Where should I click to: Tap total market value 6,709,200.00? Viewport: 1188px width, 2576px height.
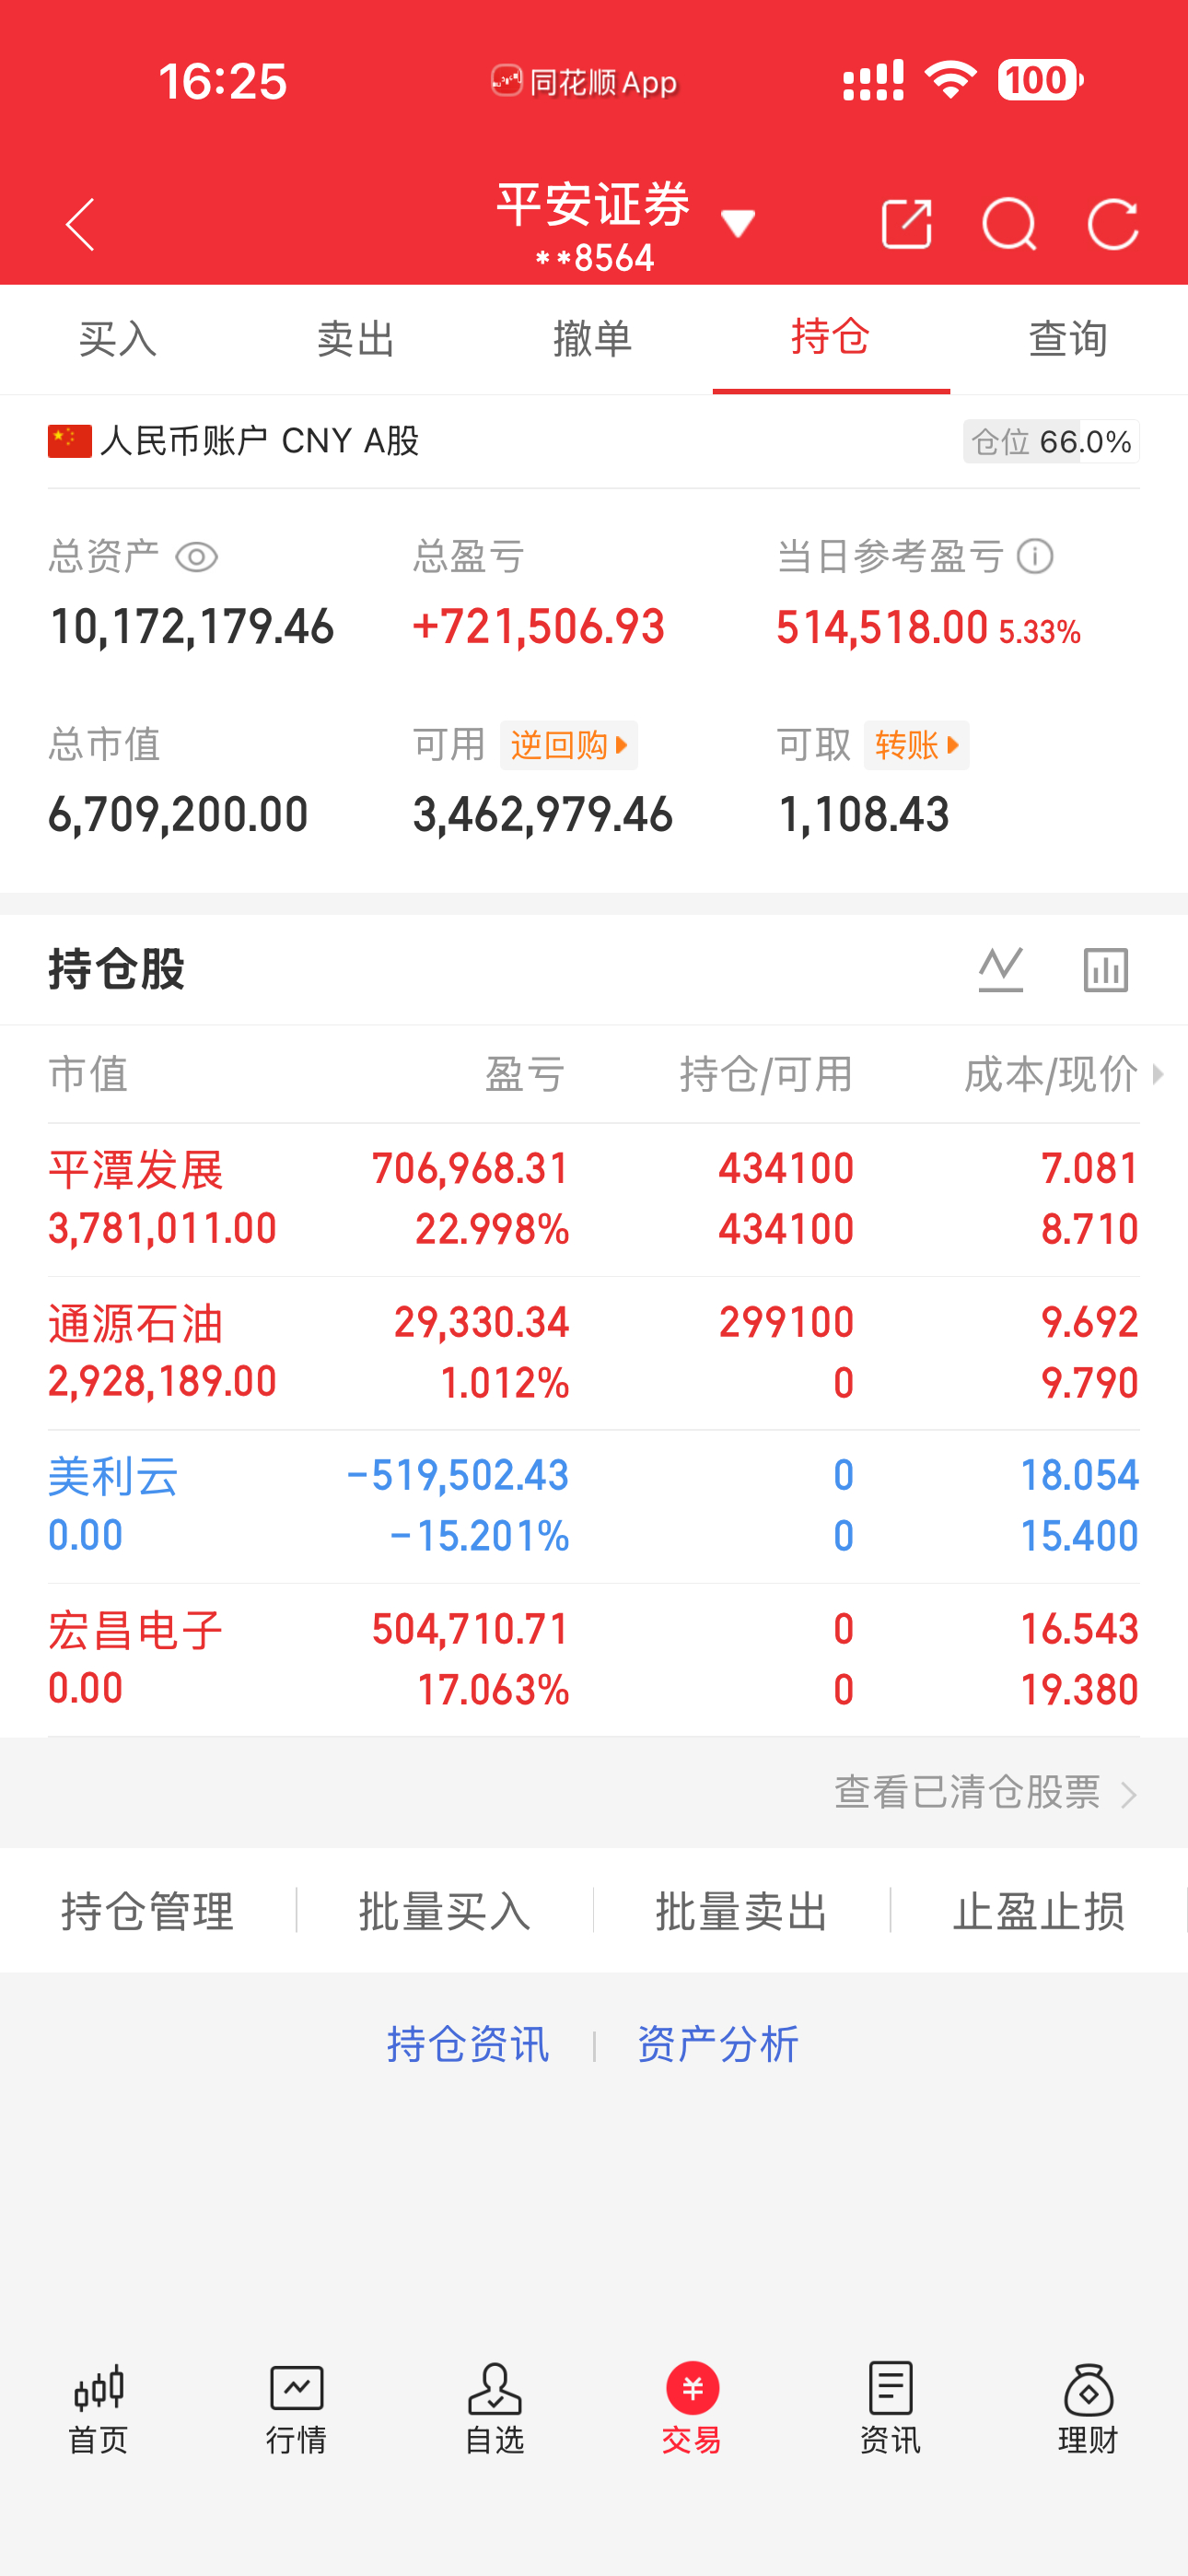click(x=178, y=814)
